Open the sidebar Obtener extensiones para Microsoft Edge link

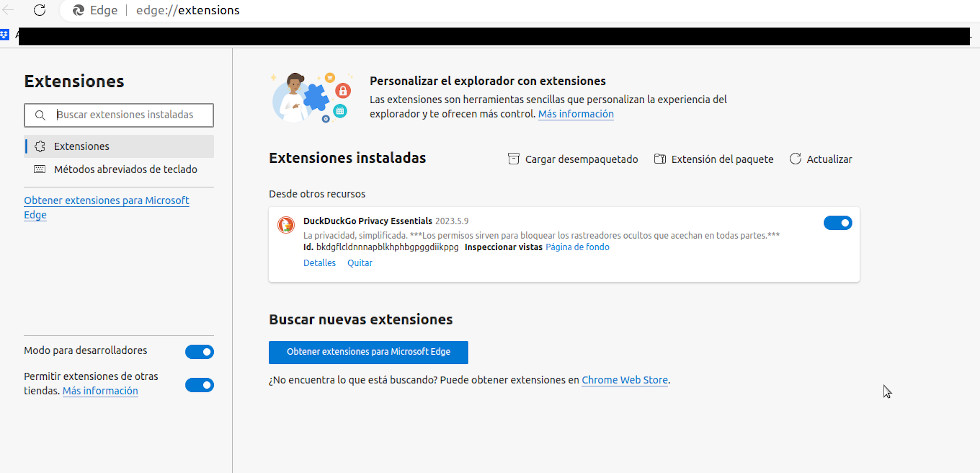tap(106, 207)
